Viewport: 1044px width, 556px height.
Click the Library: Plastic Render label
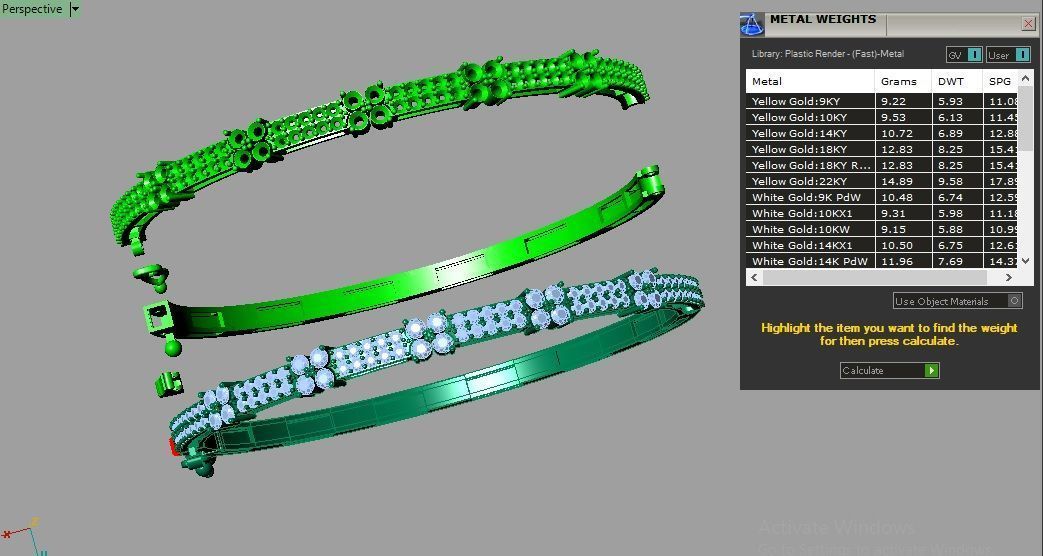coord(828,54)
